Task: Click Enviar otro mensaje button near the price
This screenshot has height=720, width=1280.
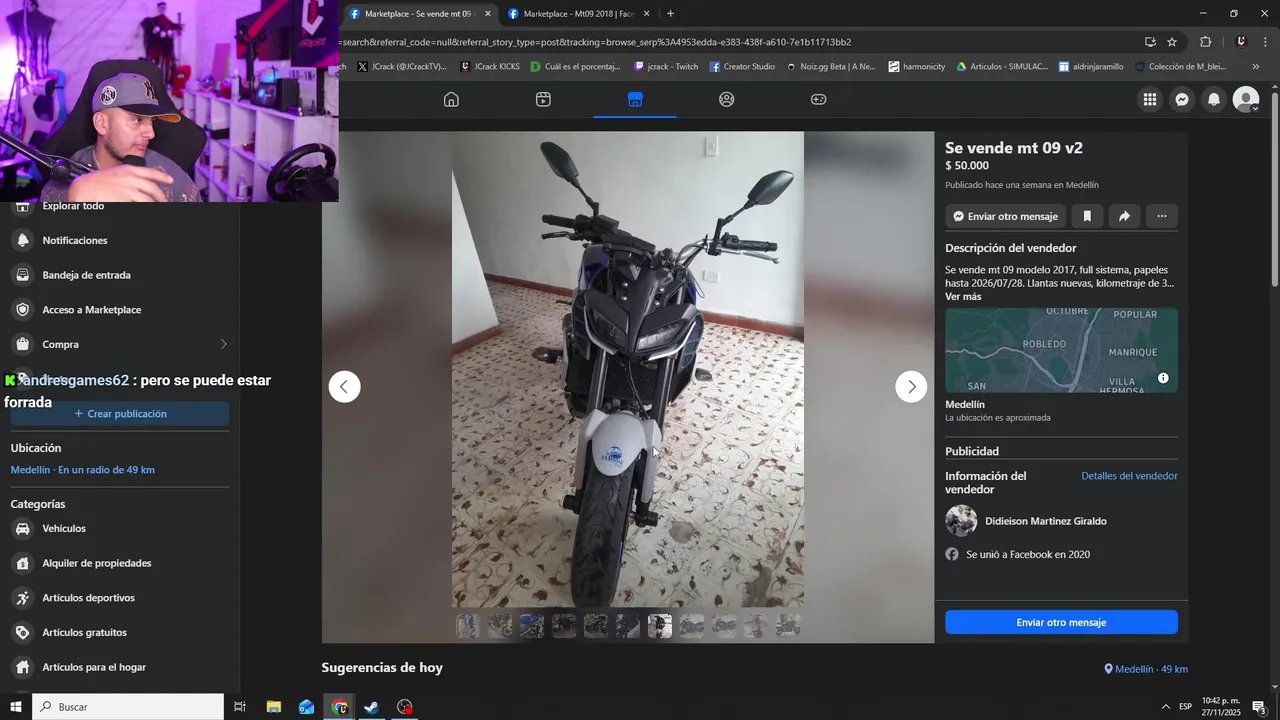Action: pos(1005,216)
